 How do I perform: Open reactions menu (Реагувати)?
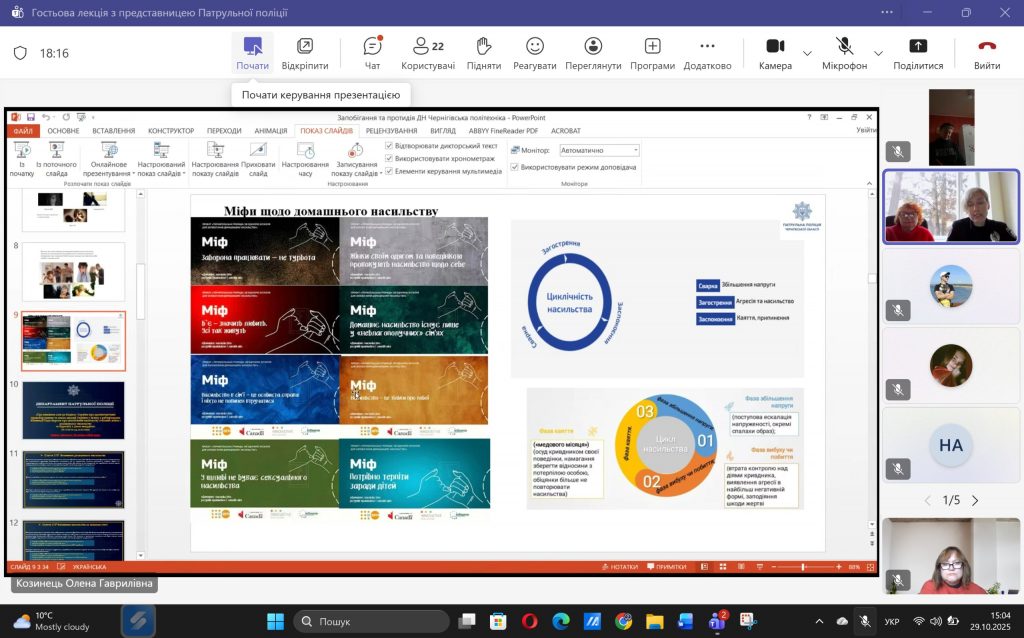coord(535,53)
